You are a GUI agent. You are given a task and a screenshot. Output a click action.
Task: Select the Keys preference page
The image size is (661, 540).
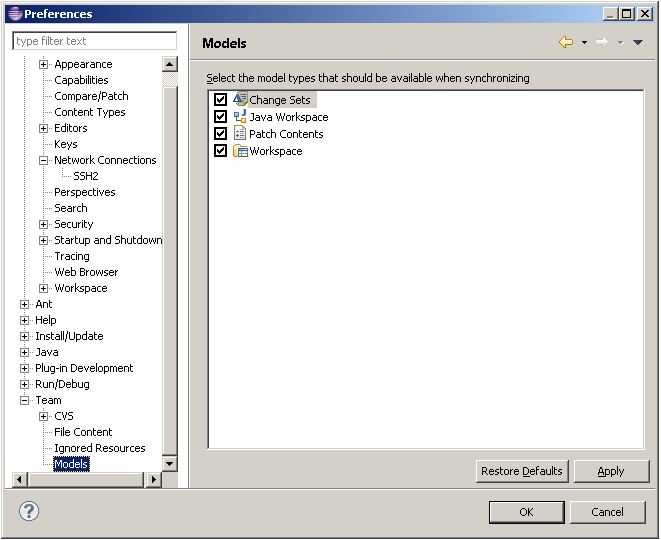click(66, 144)
